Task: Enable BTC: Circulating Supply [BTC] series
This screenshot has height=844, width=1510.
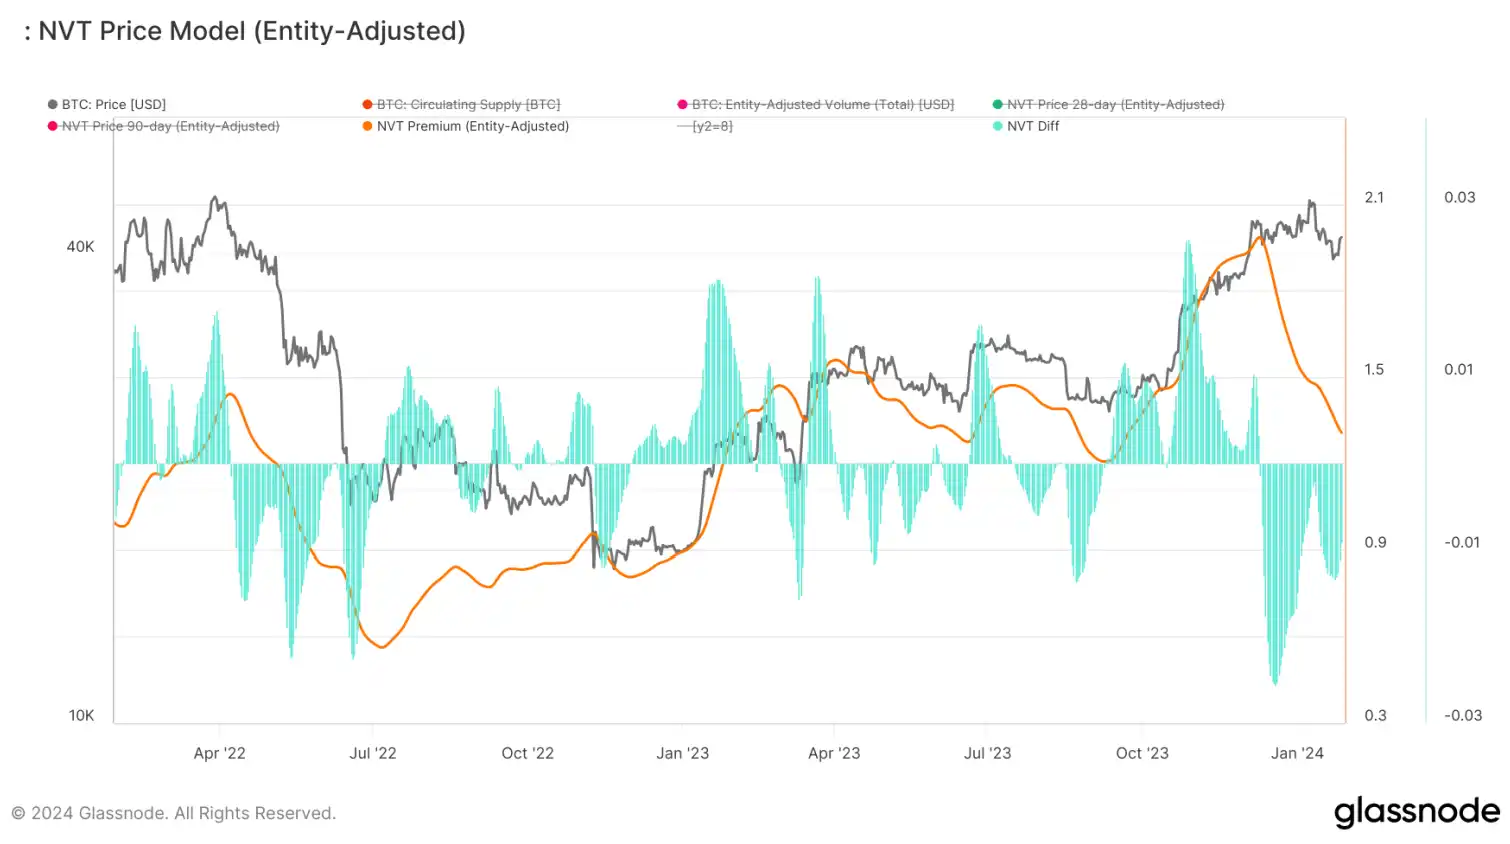Action: pos(468,104)
